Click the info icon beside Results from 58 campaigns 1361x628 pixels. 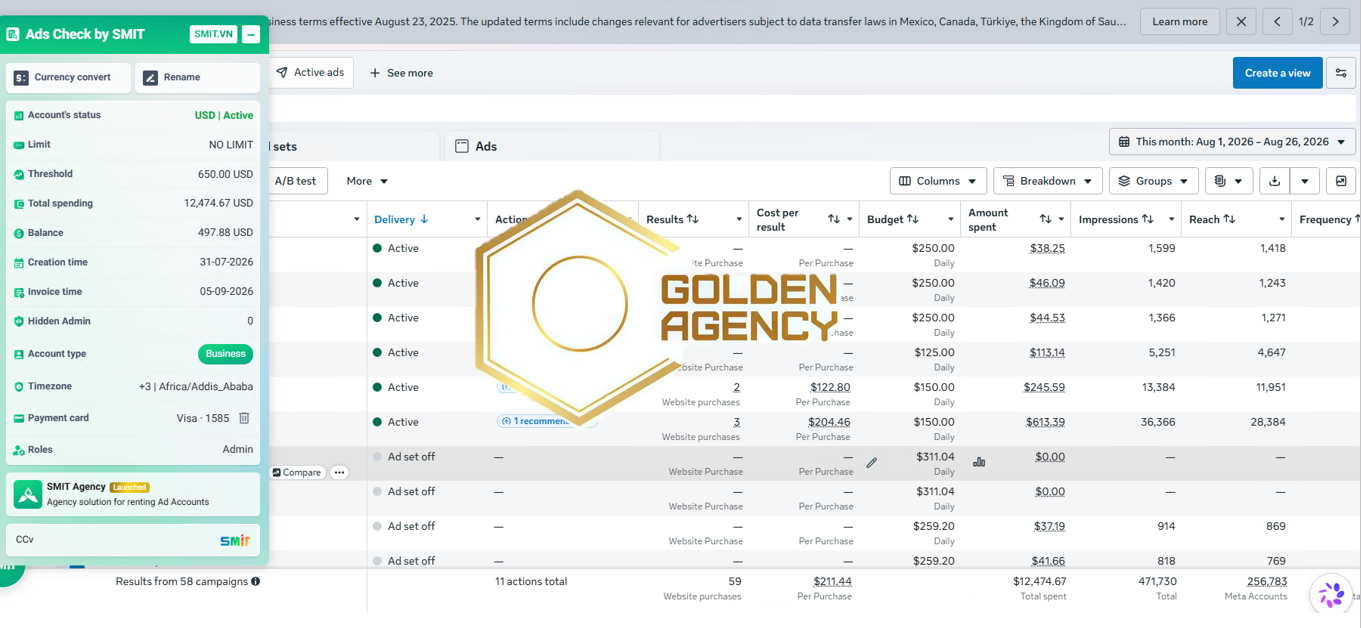tap(256, 581)
